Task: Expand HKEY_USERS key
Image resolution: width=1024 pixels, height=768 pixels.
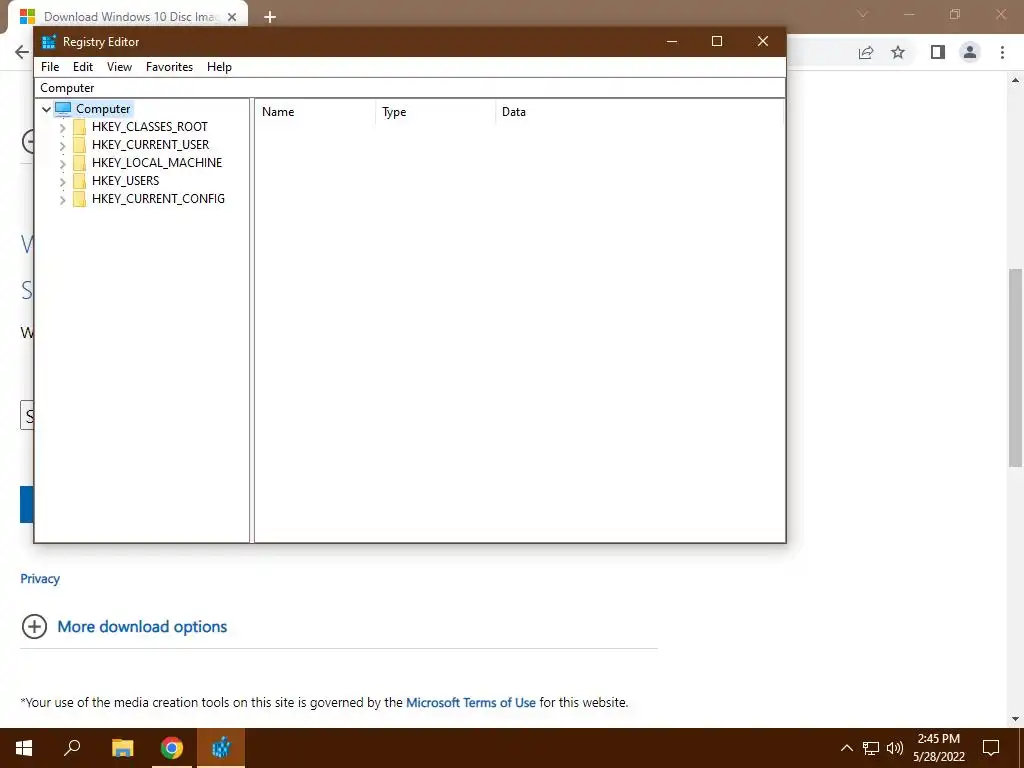Action: pos(63,181)
